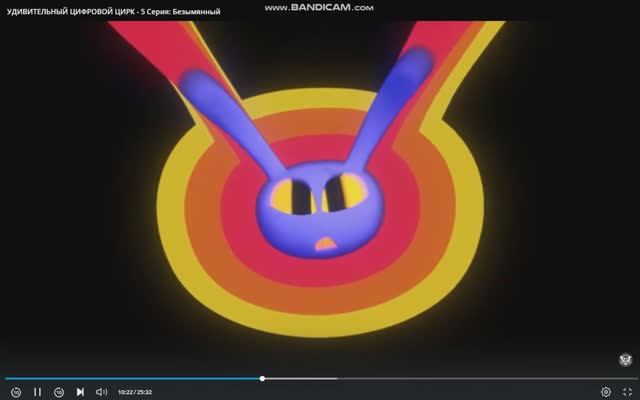
Task: Click the played blue portion of timeline
Action: [x=130, y=378]
